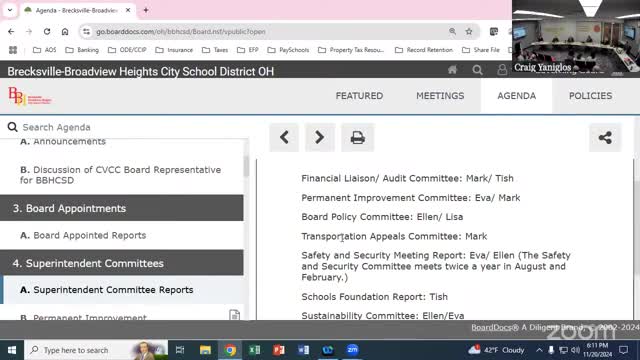Open Excel from the taskbar
This screenshot has height=360, width=640.
click(x=254, y=350)
